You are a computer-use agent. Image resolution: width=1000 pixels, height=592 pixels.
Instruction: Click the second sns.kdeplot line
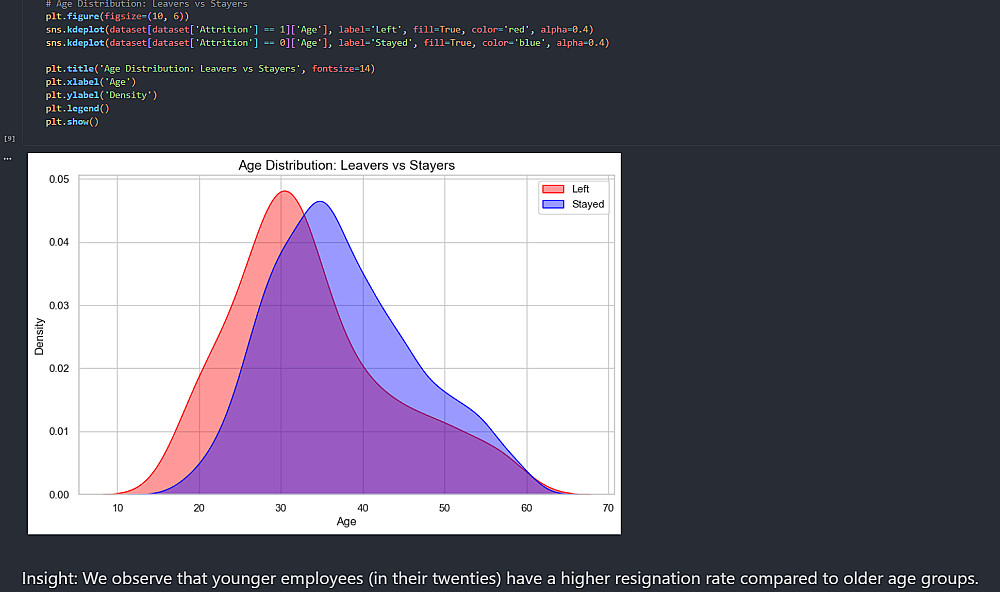[326, 43]
